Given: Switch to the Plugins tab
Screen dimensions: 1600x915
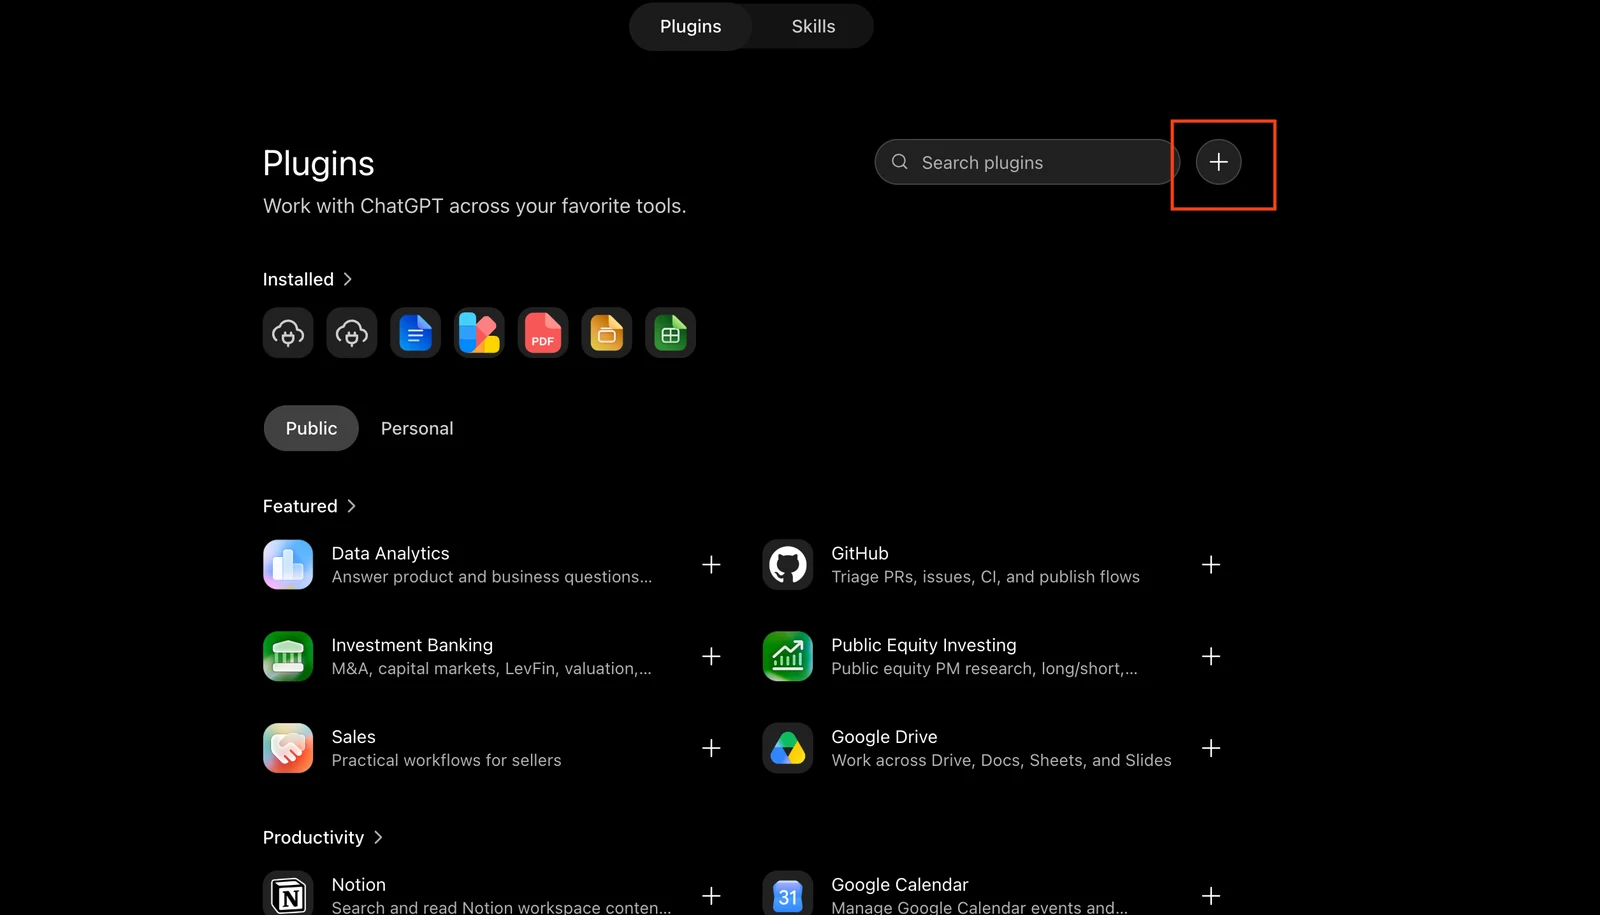Looking at the screenshot, I should (x=690, y=27).
